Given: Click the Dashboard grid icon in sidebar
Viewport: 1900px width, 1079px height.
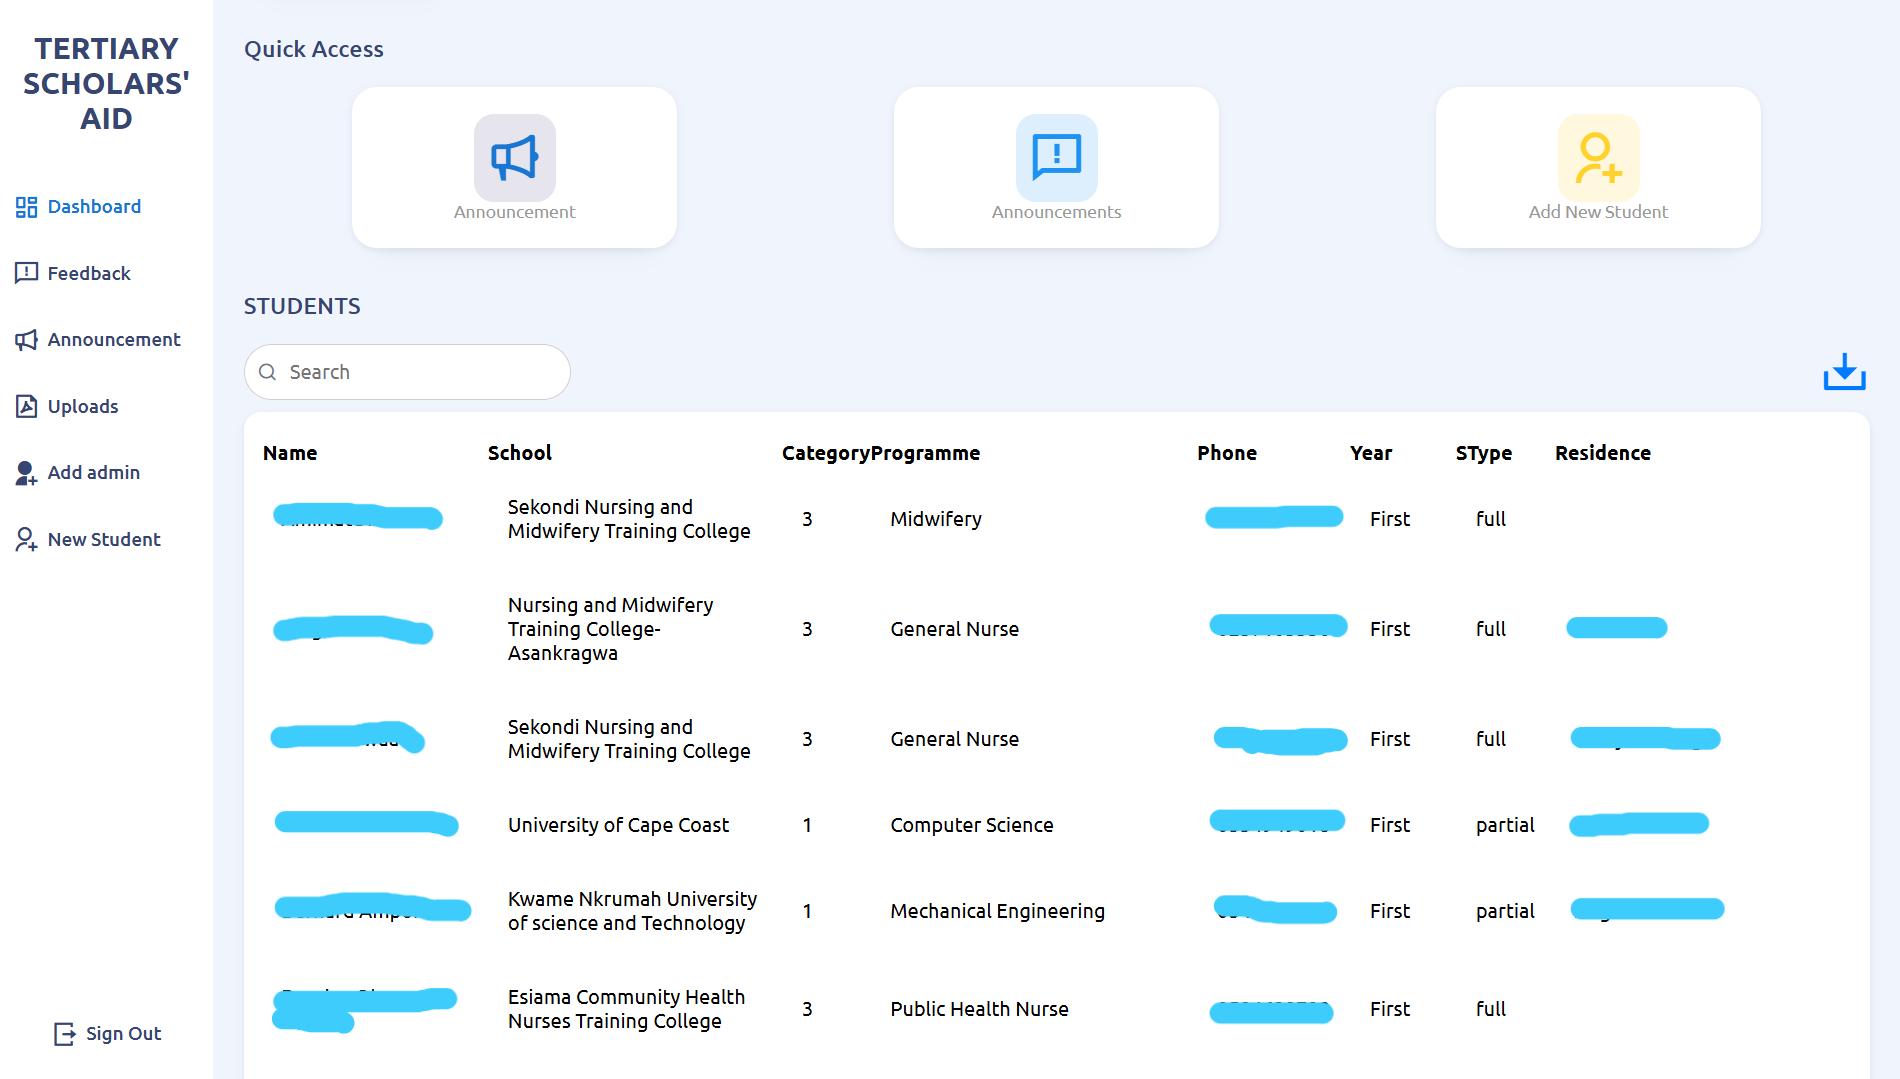Looking at the screenshot, I should pos(26,207).
